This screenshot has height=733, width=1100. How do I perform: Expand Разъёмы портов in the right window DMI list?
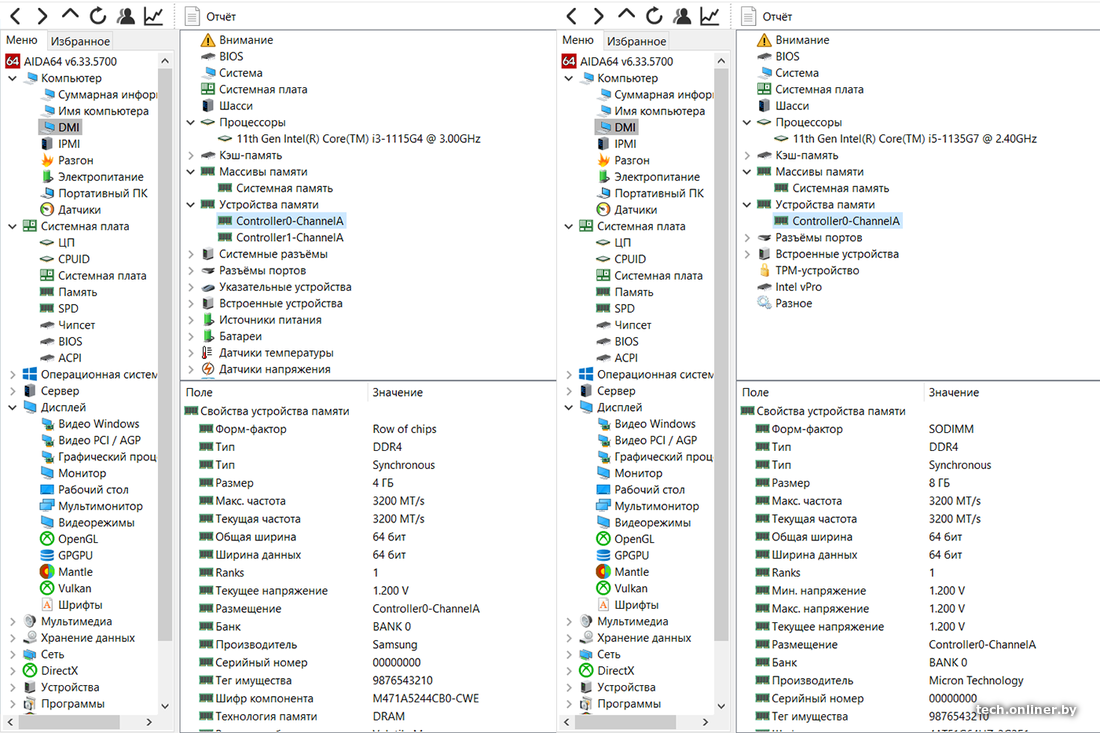pos(746,238)
